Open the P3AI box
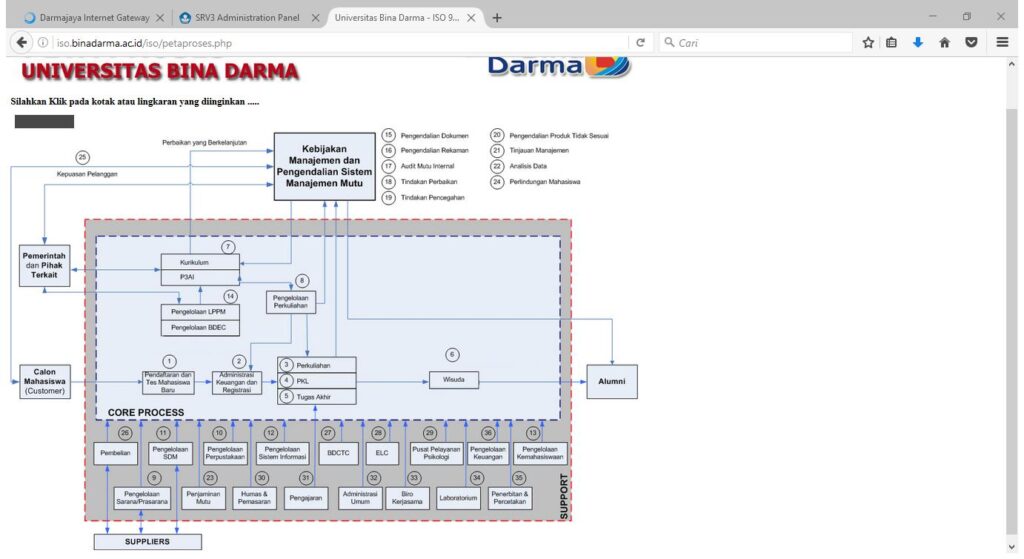 click(200, 278)
